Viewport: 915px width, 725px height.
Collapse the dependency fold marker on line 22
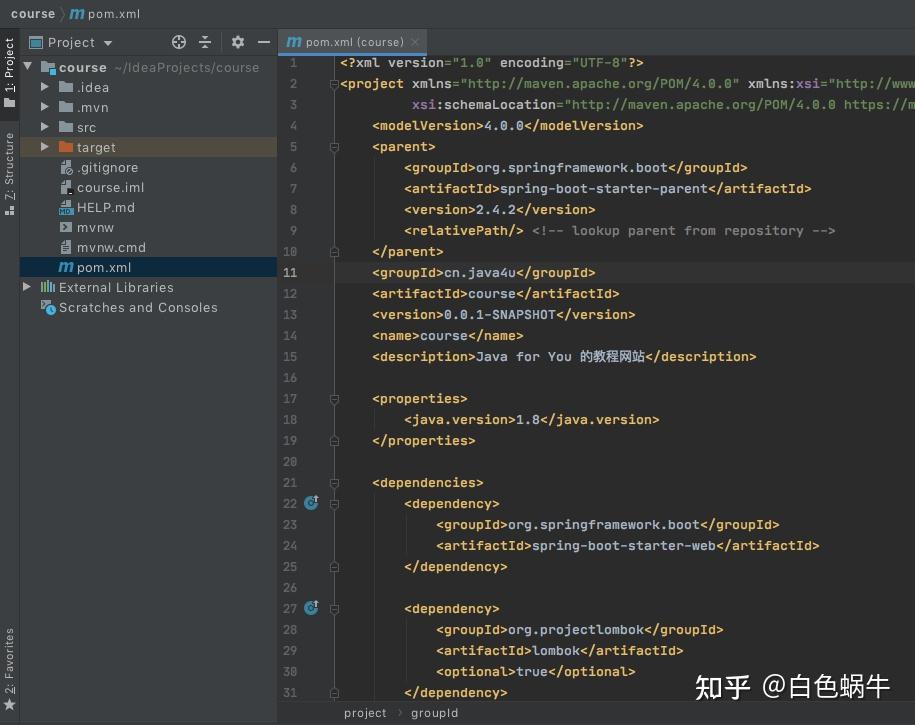335,503
